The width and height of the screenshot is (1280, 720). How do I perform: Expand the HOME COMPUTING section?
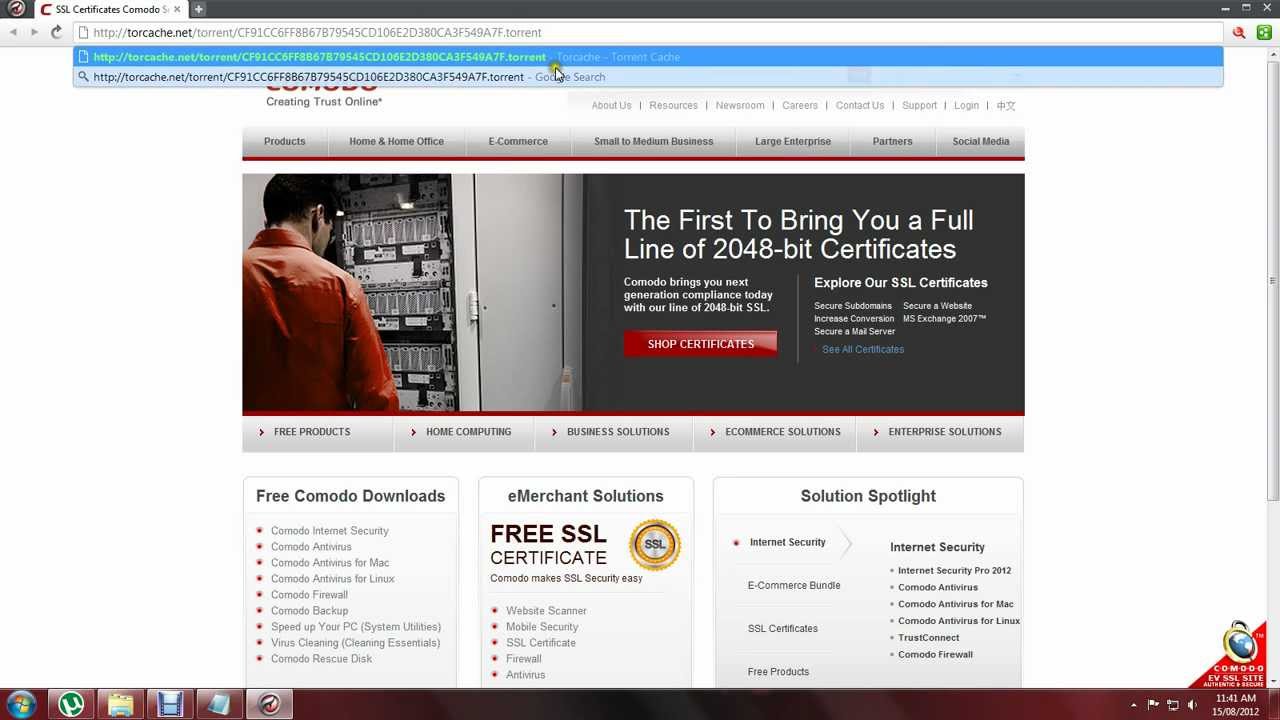click(468, 432)
